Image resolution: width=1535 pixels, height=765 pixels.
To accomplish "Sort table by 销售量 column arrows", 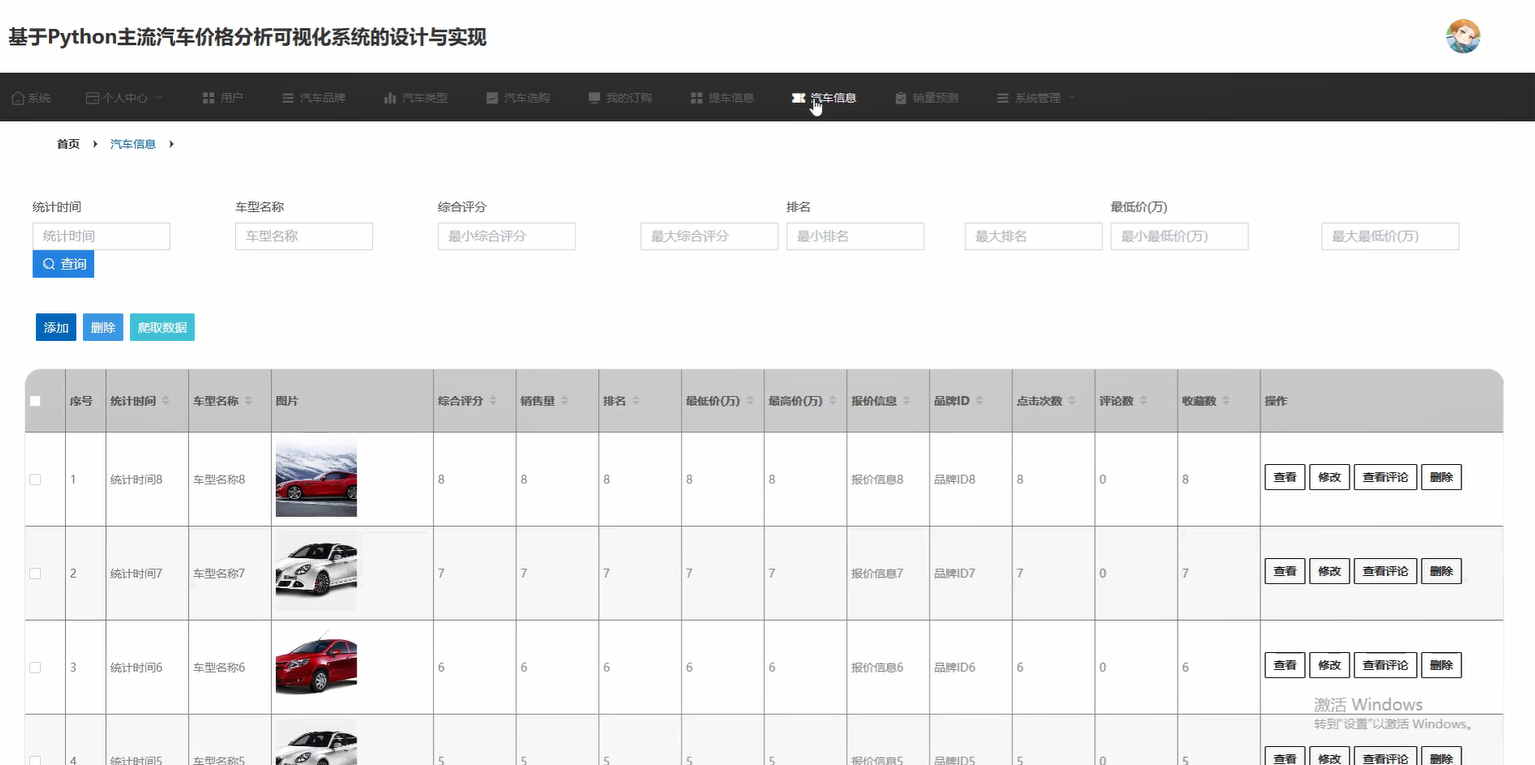I will [x=564, y=401].
